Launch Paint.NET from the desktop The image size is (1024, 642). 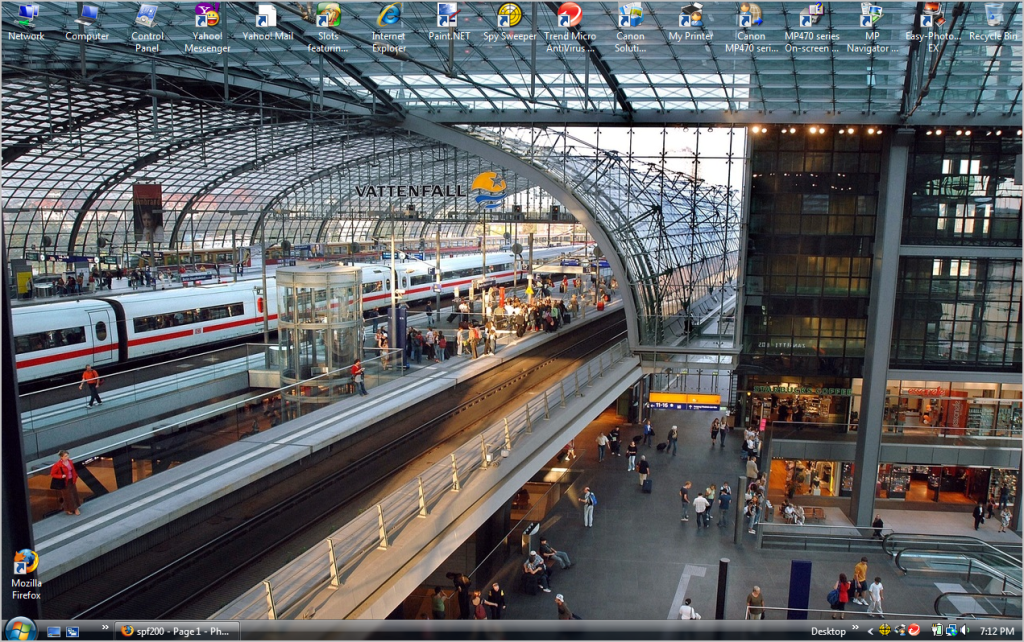(447, 18)
